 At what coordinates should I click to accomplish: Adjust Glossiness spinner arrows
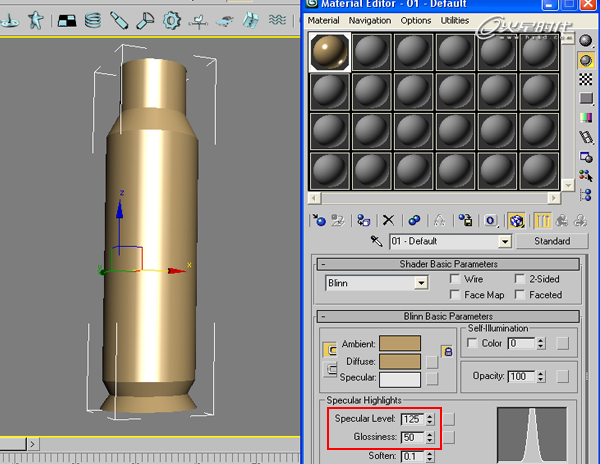(430, 437)
